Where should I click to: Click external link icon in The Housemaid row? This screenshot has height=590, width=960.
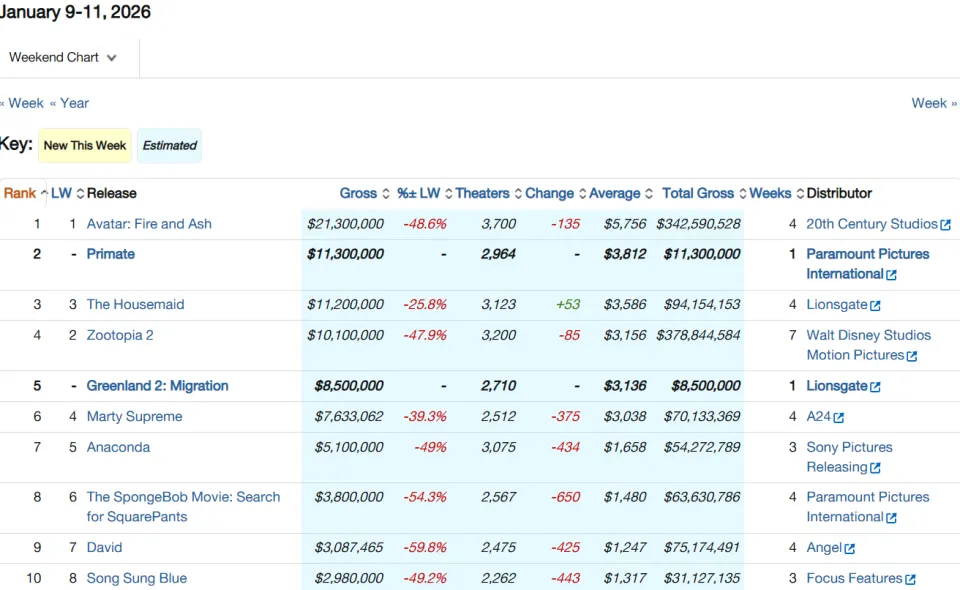[876, 306]
